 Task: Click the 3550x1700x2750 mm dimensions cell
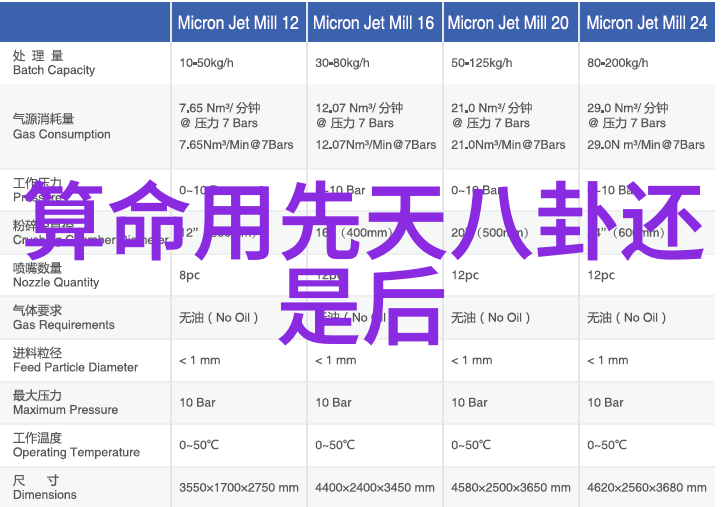tap(239, 487)
